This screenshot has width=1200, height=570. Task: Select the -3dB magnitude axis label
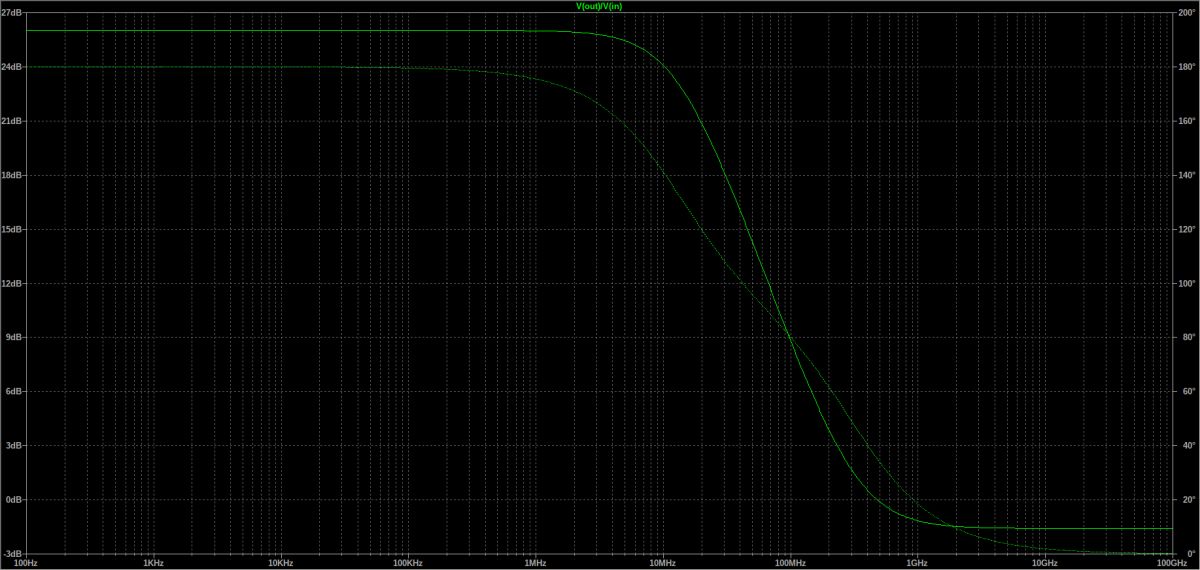pos(11,553)
